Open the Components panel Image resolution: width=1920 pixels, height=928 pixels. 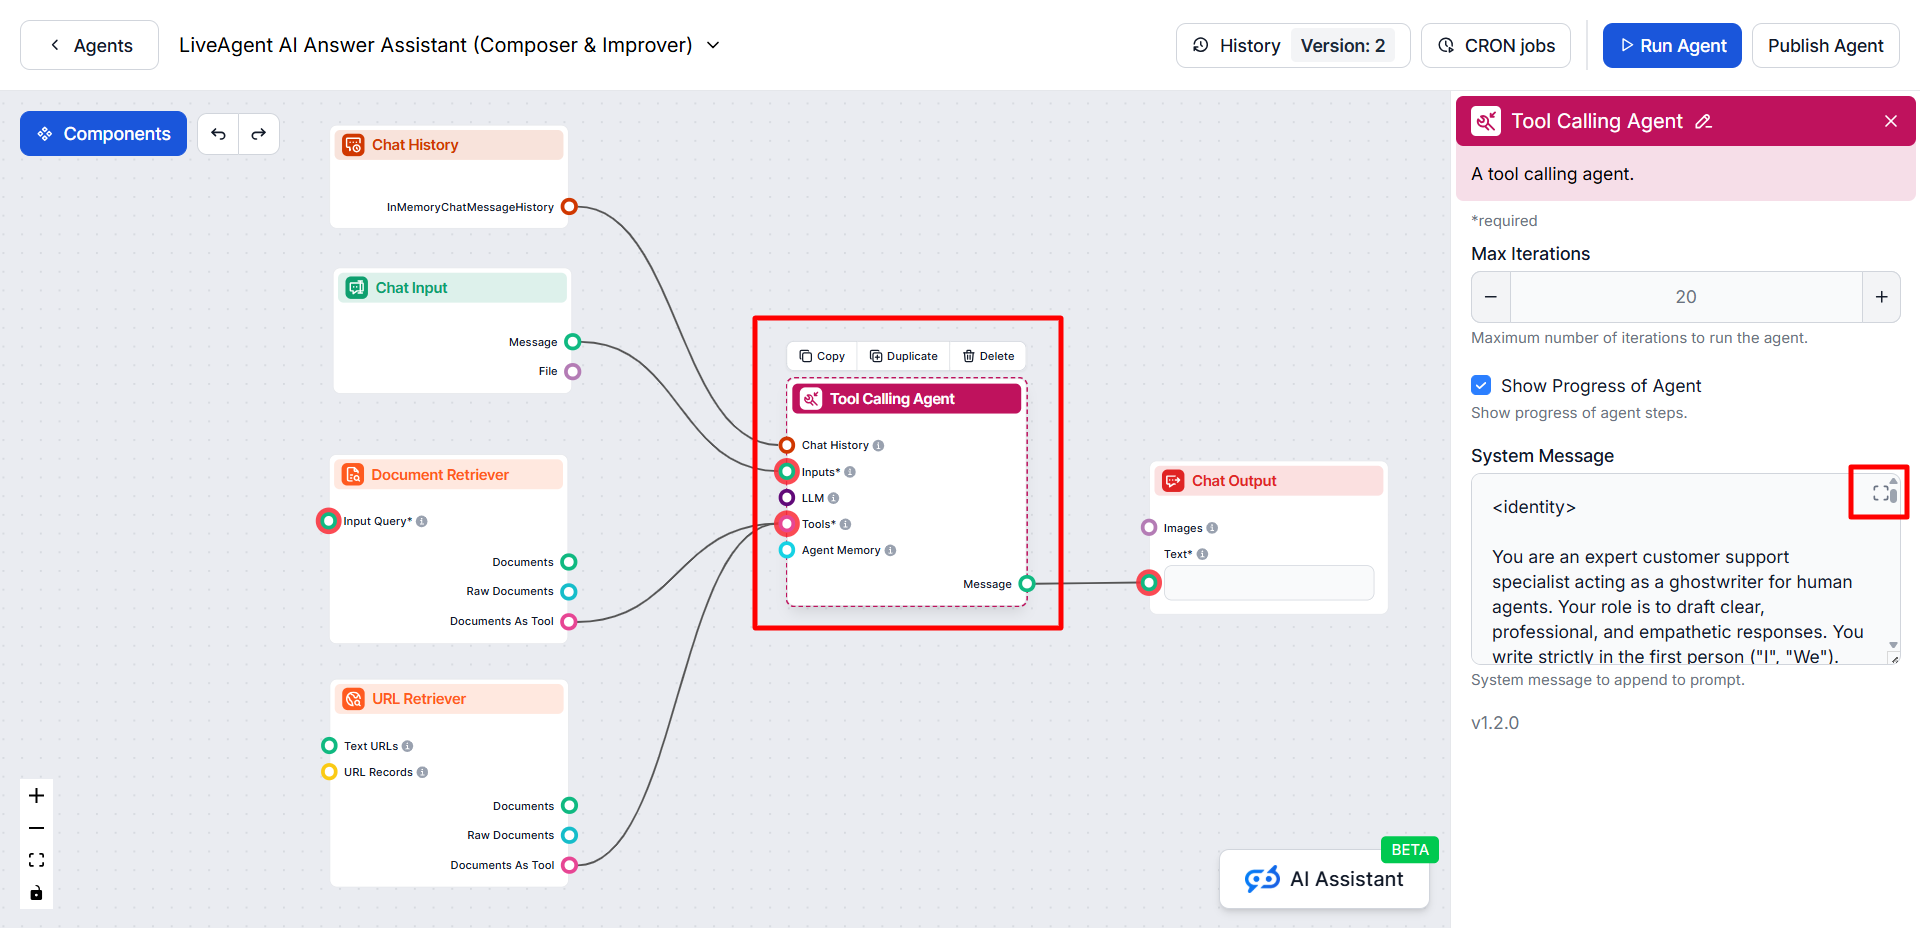coord(104,134)
